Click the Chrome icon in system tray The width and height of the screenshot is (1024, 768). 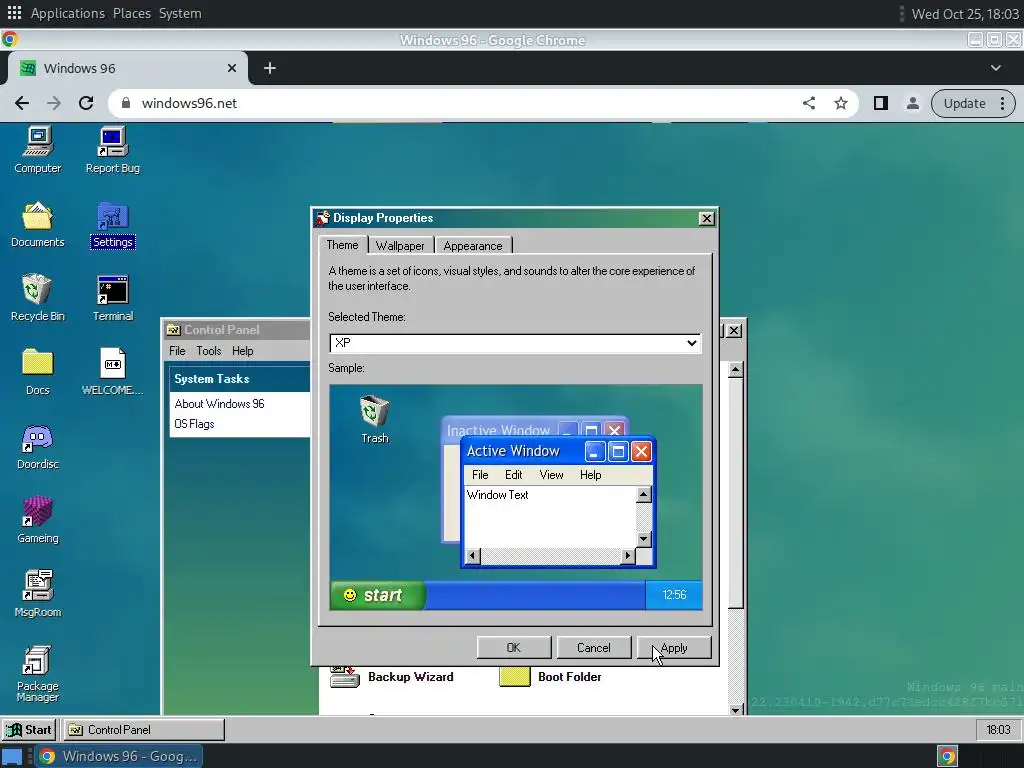point(948,756)
